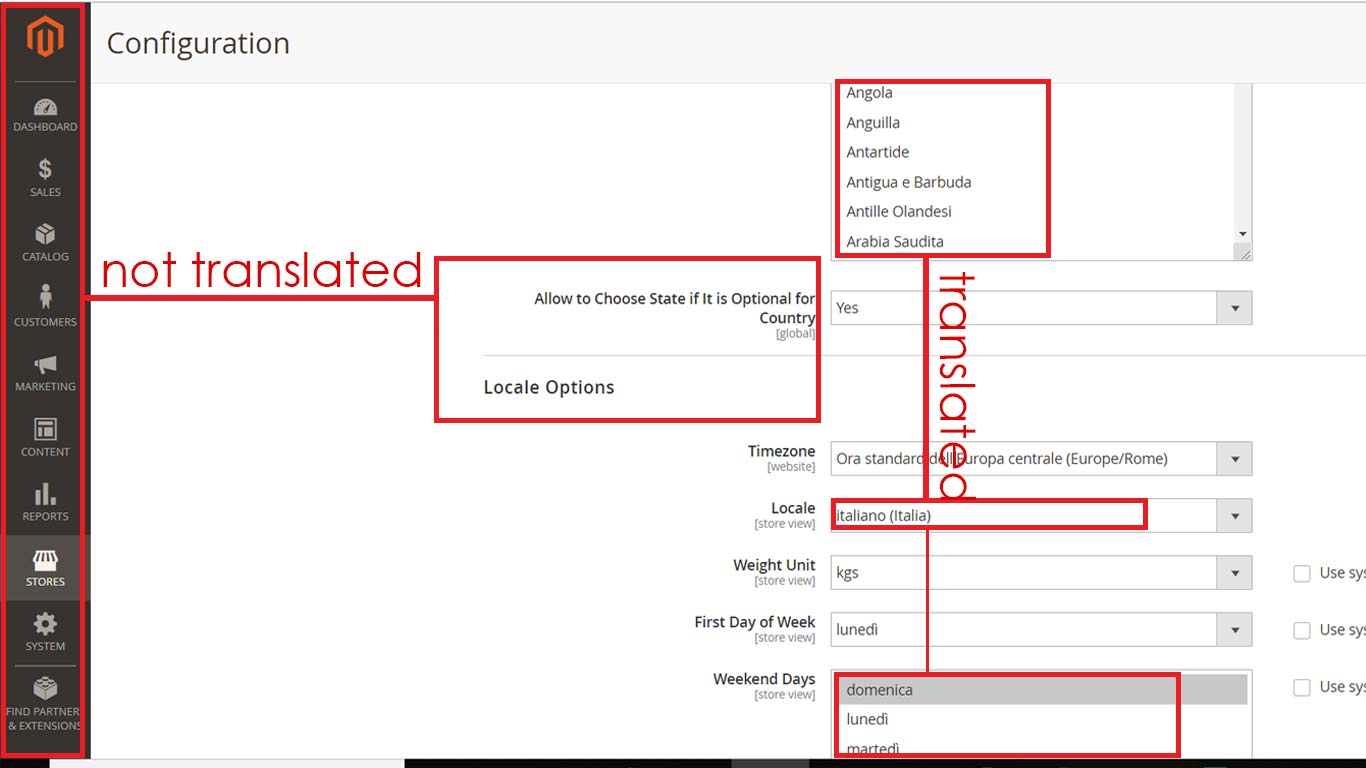Open the Marketing megaphone icon
The width and height of the screenshot is (1366, 768).
click(45, 365)
